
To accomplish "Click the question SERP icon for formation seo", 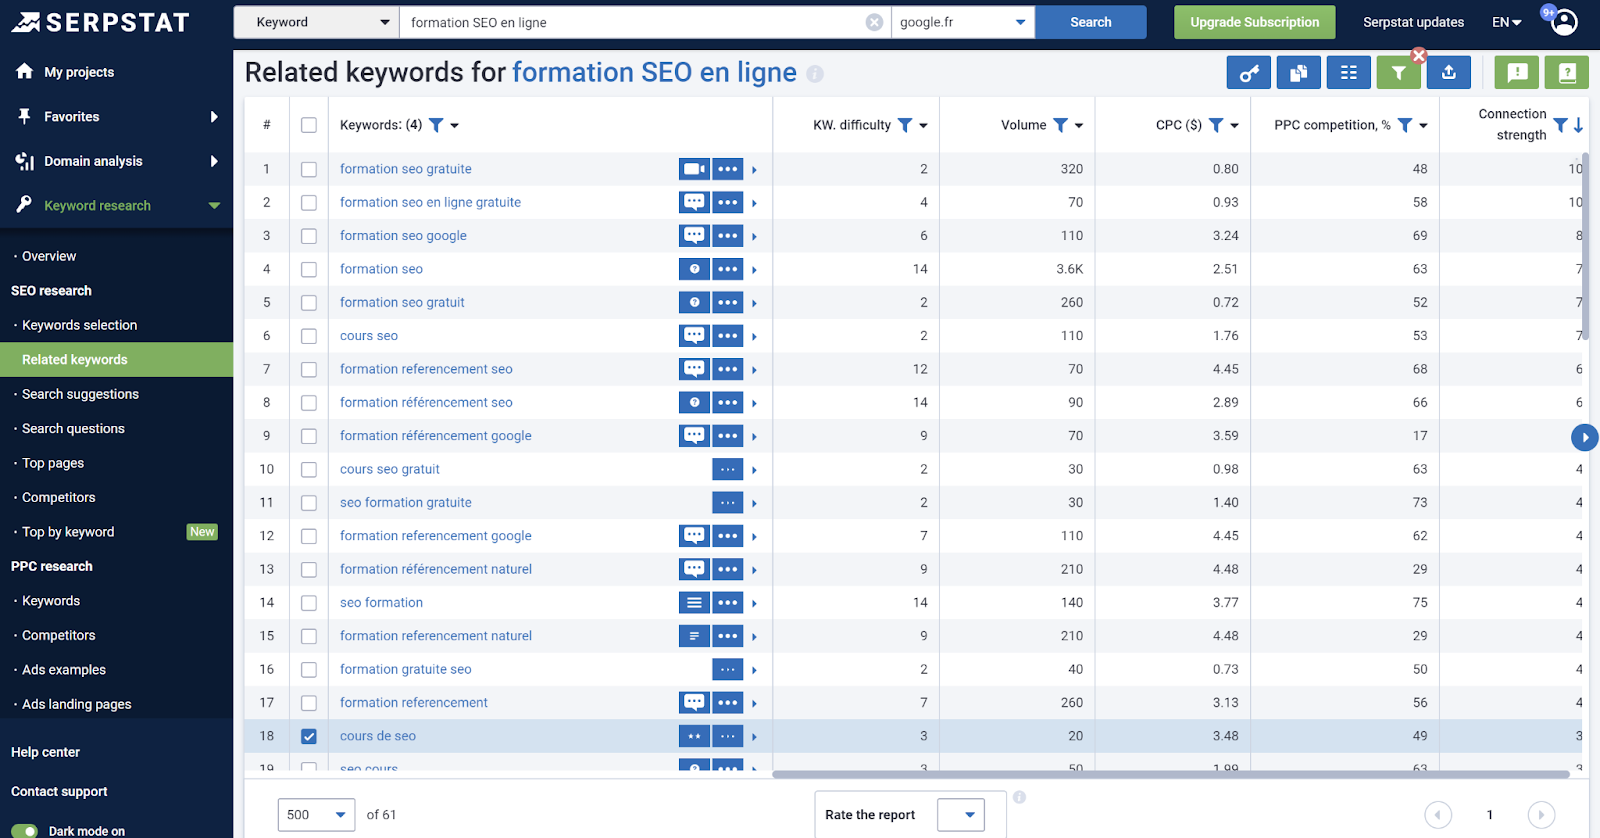I will (694, 269).
